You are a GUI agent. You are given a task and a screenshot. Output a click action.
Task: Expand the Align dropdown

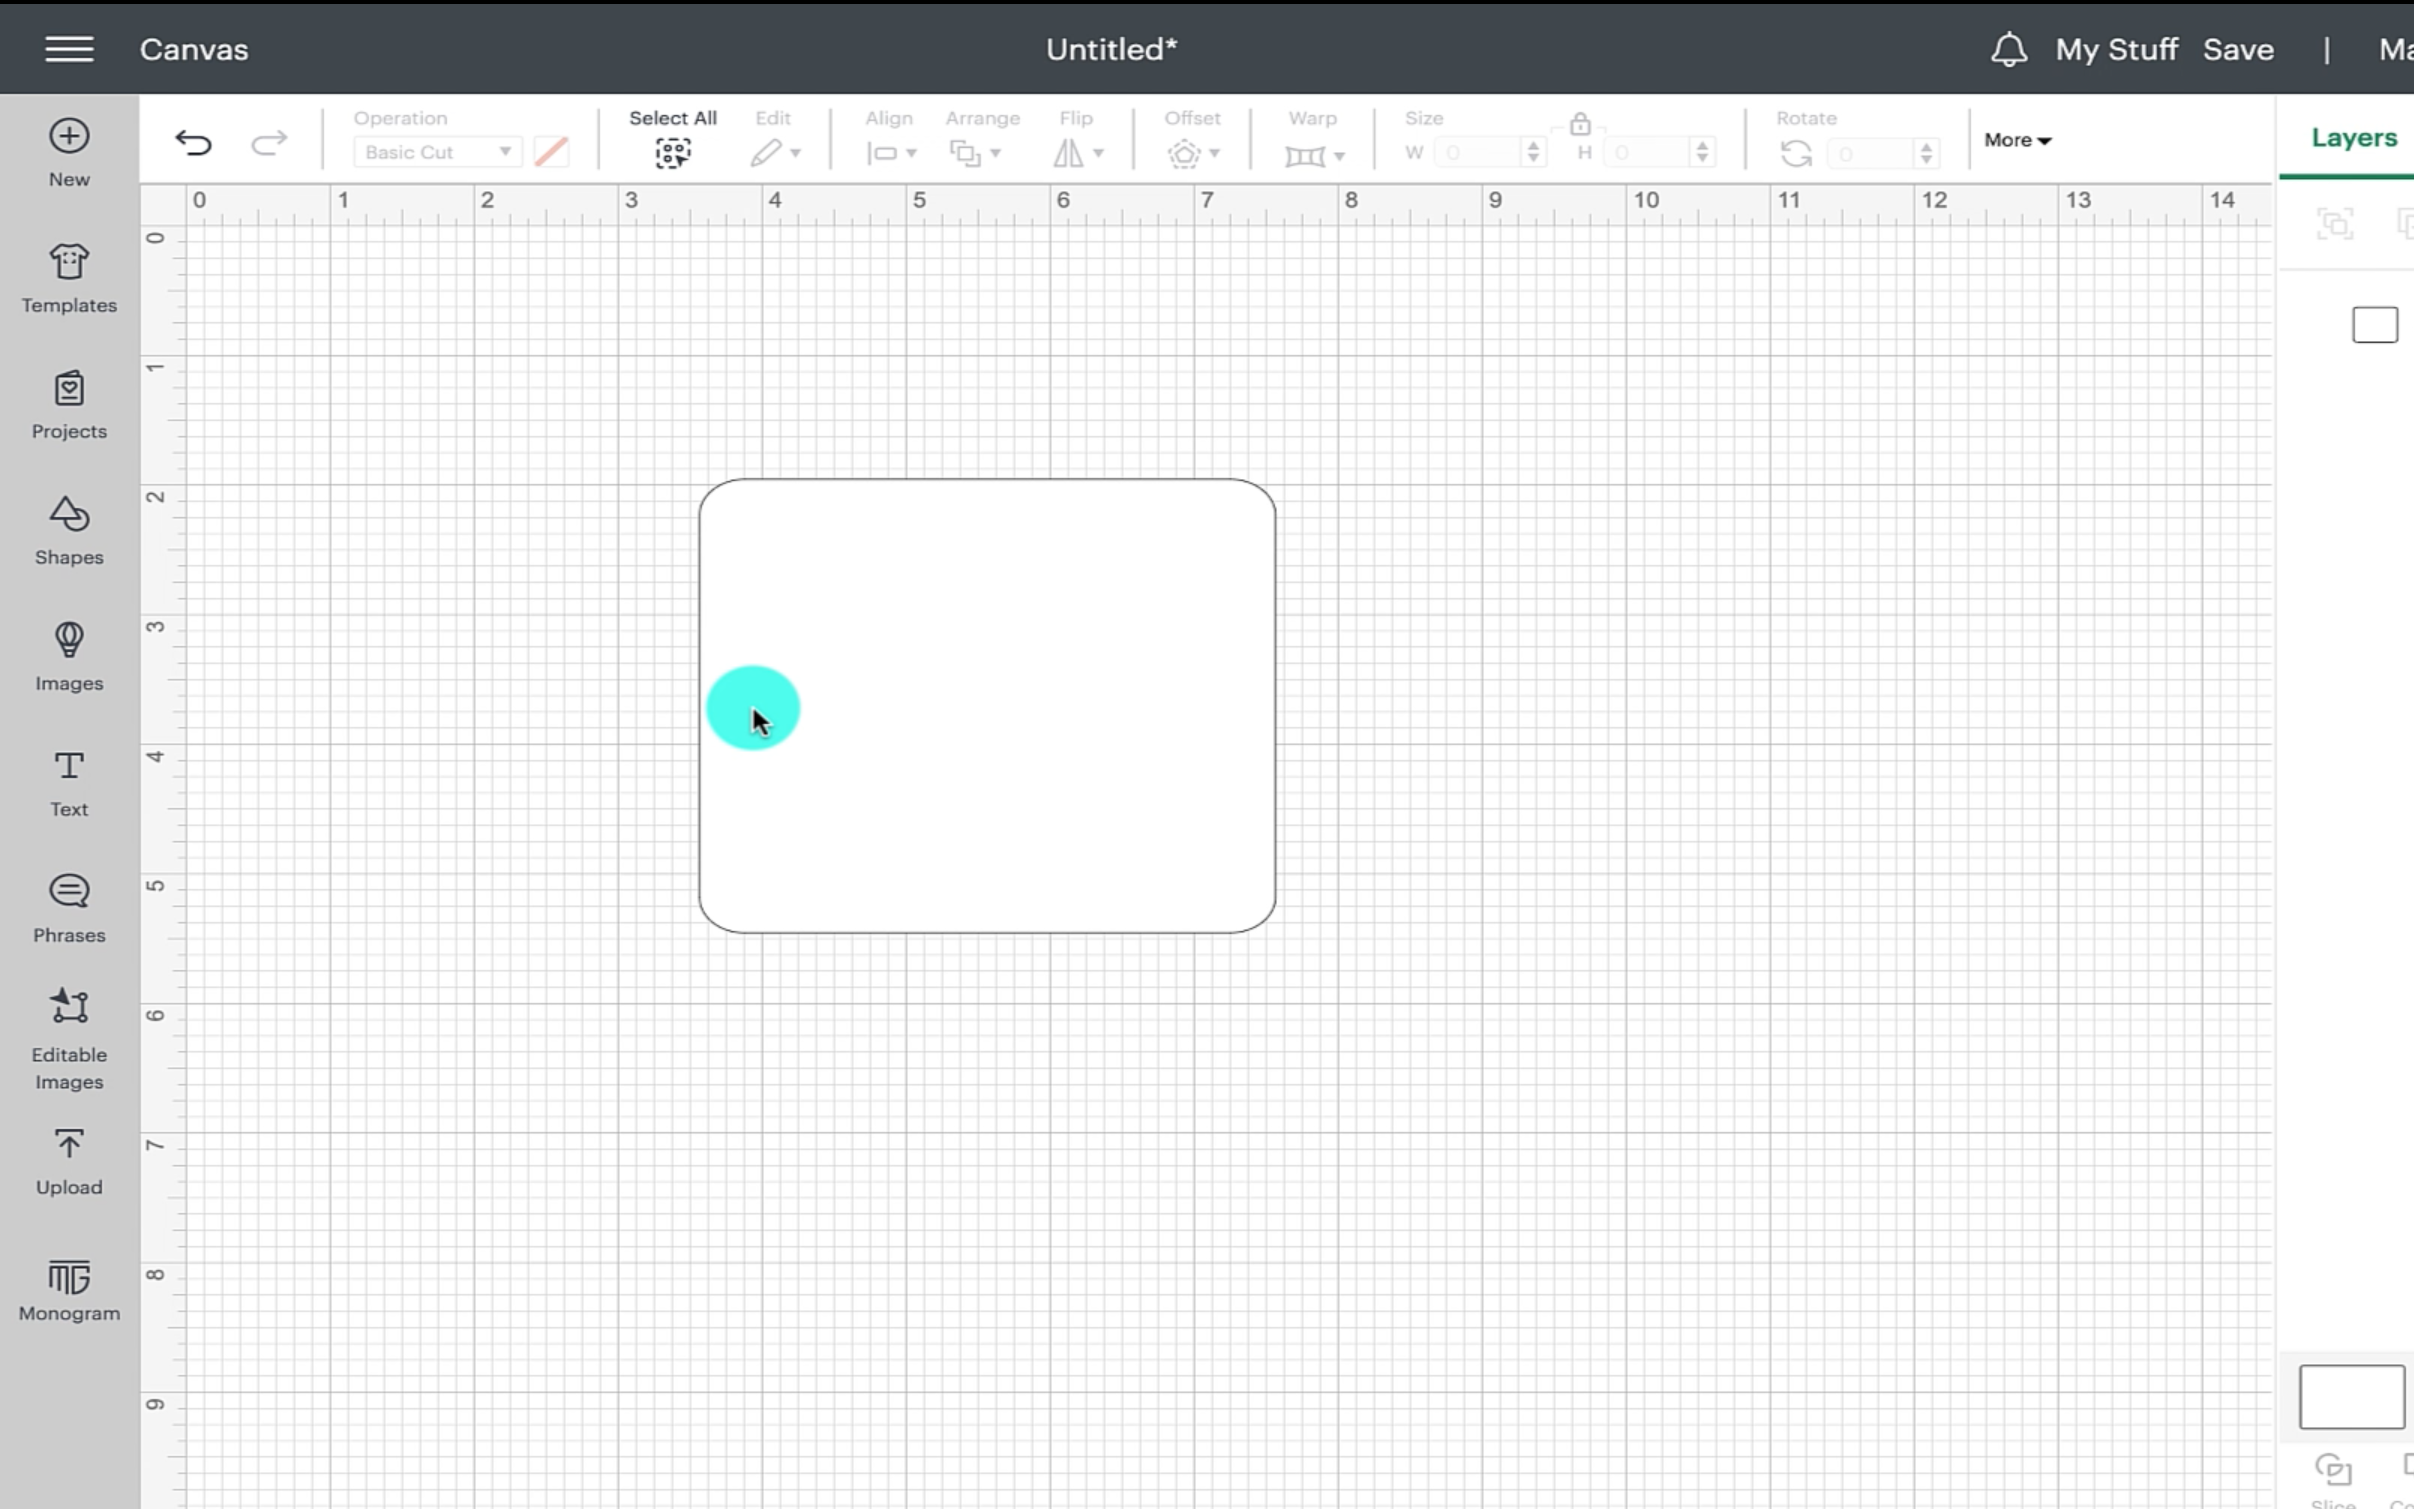pos(890,153)
